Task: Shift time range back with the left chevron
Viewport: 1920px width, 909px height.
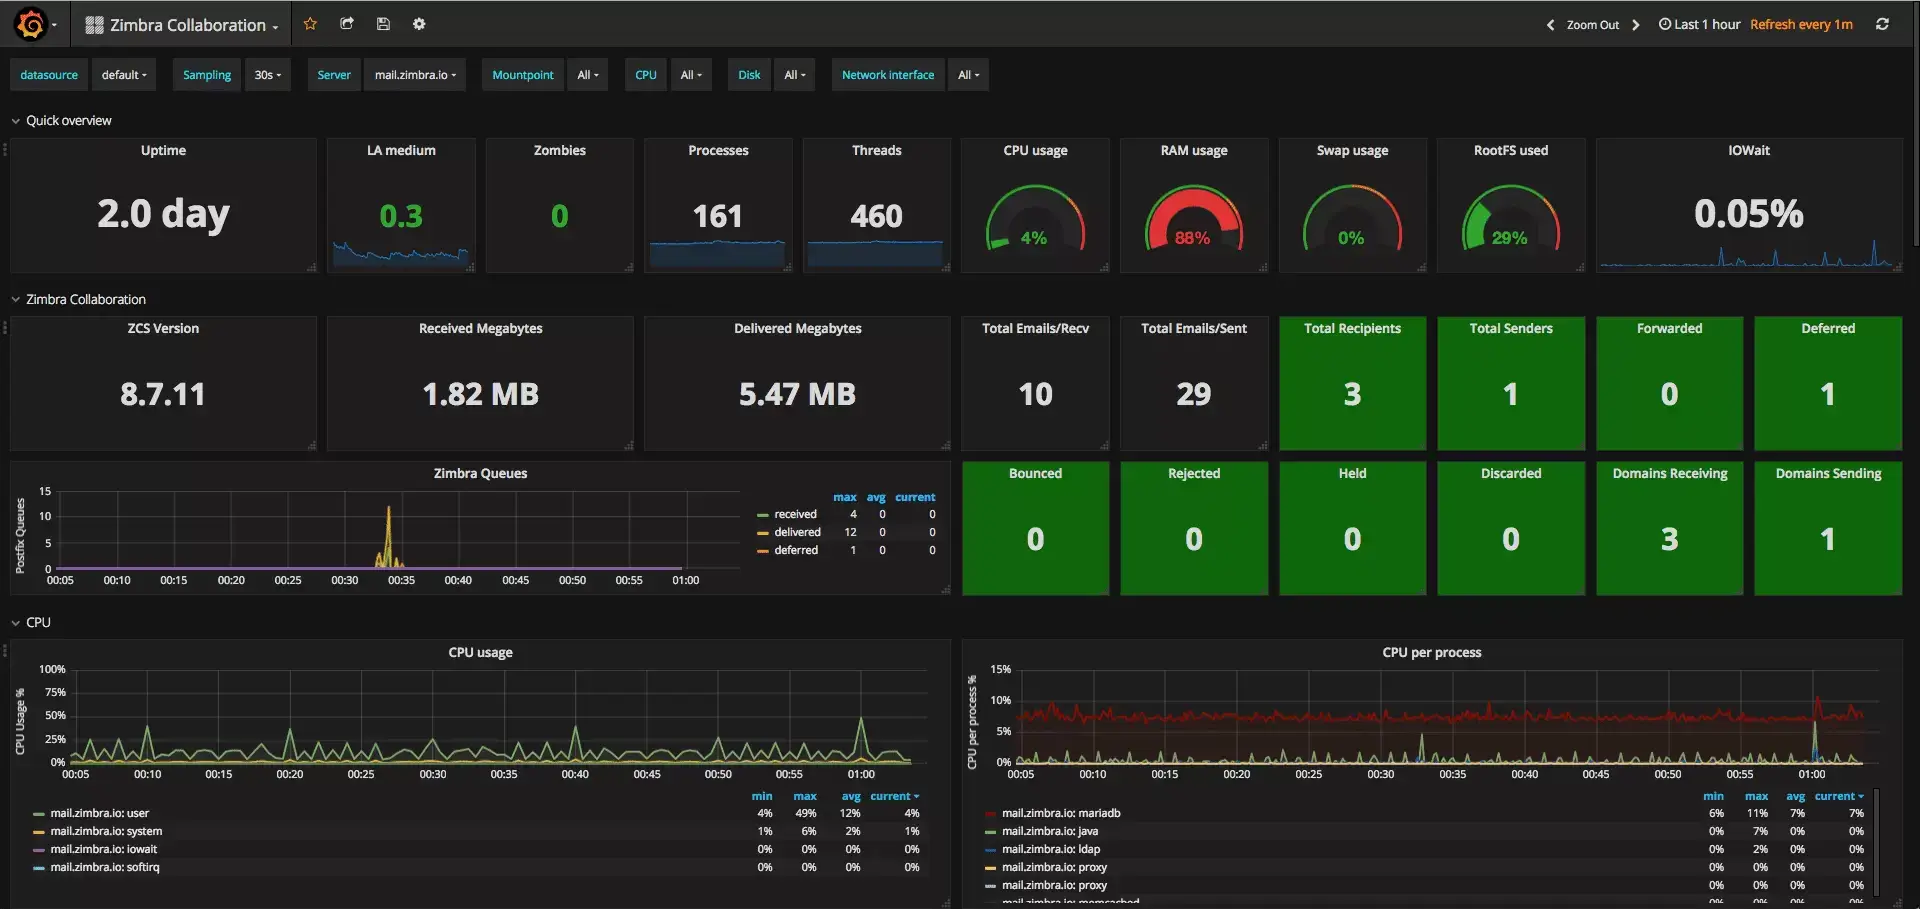Action: [1550, 23]
